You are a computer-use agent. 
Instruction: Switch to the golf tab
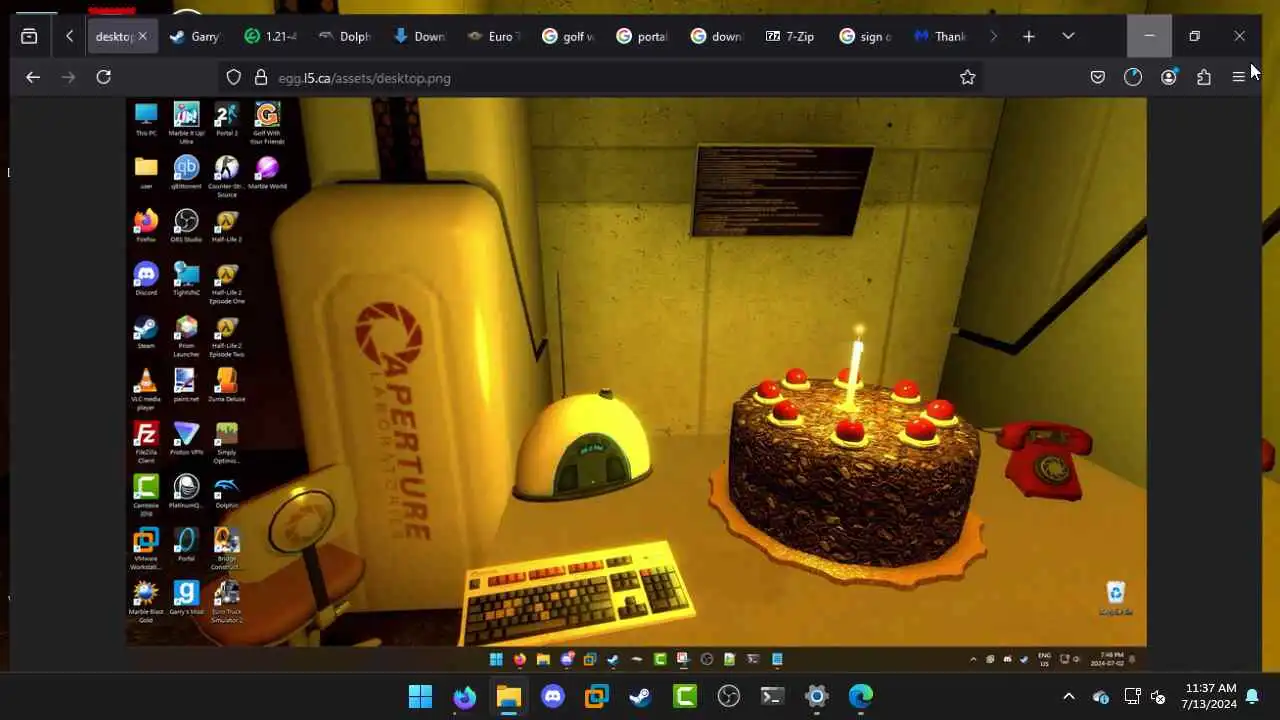(567, 36)
